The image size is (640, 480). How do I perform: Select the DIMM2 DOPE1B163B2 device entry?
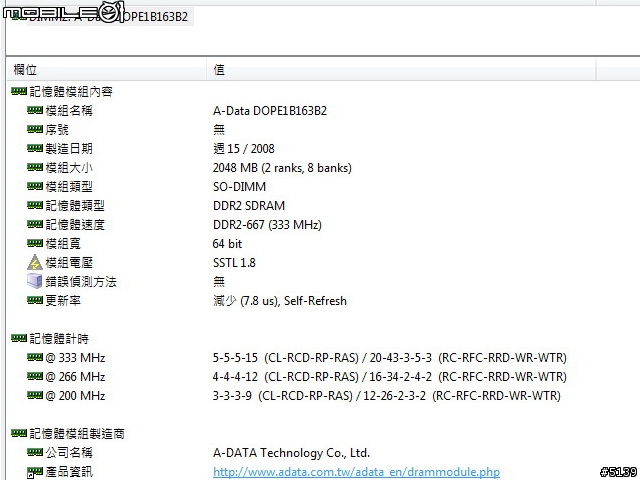coord(109,17)
